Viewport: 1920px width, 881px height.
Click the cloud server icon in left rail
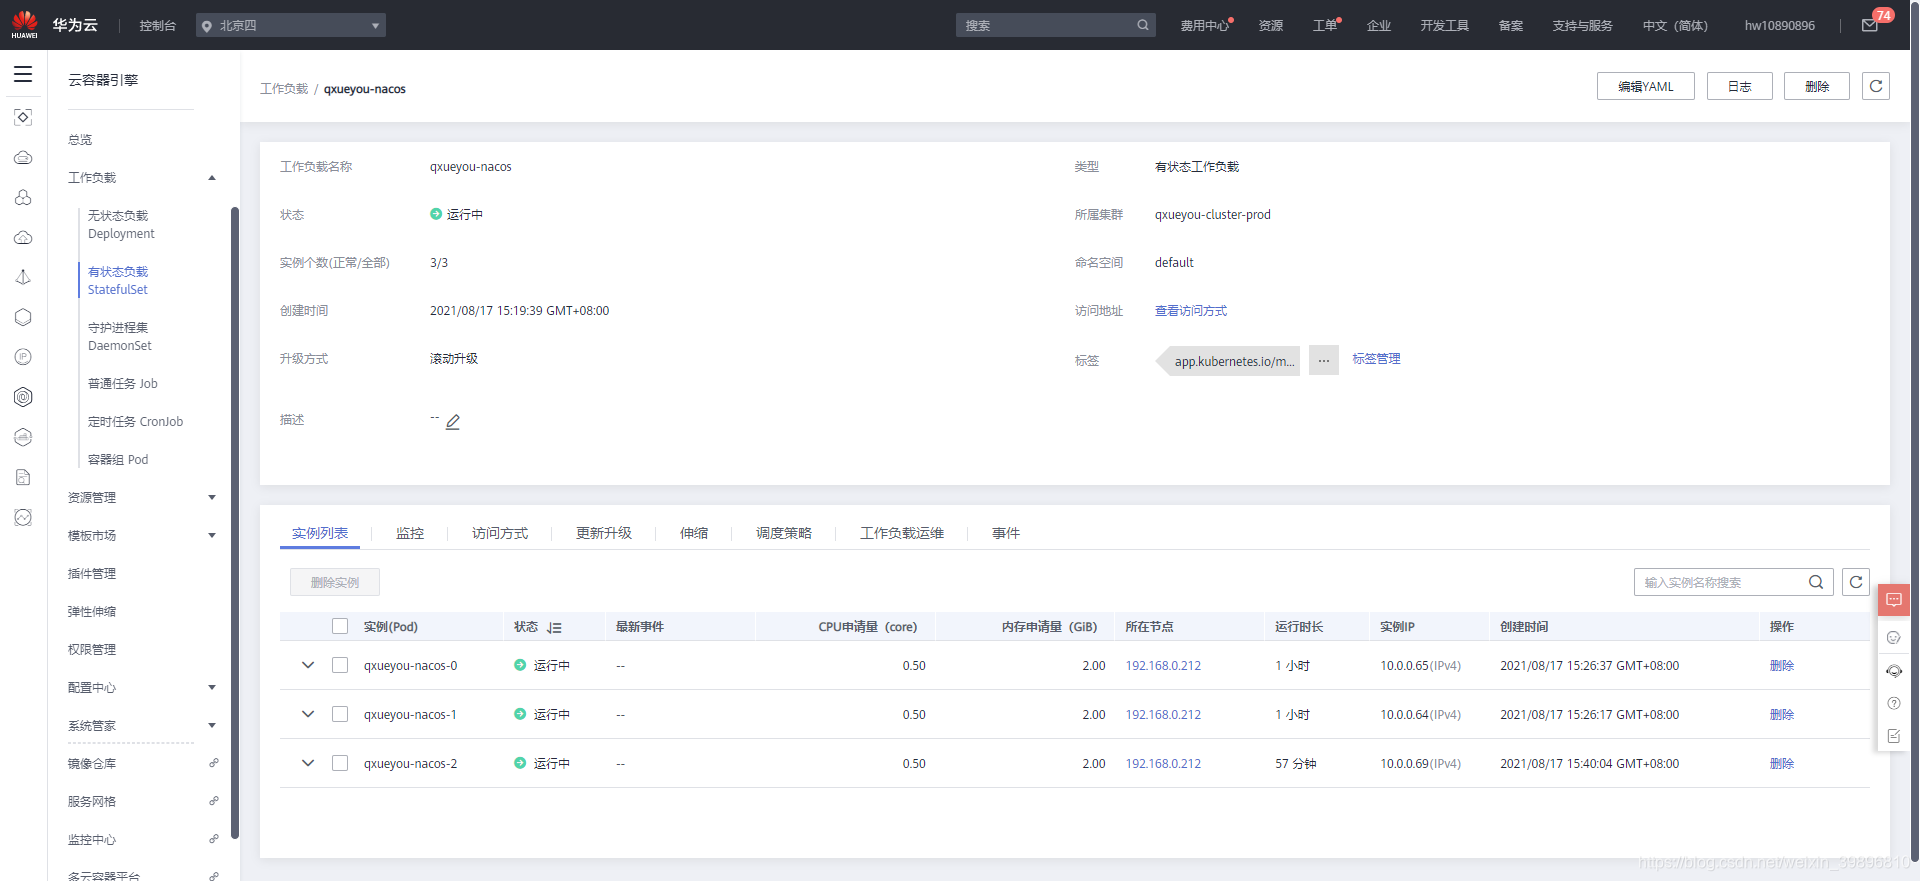click(23, 157)
